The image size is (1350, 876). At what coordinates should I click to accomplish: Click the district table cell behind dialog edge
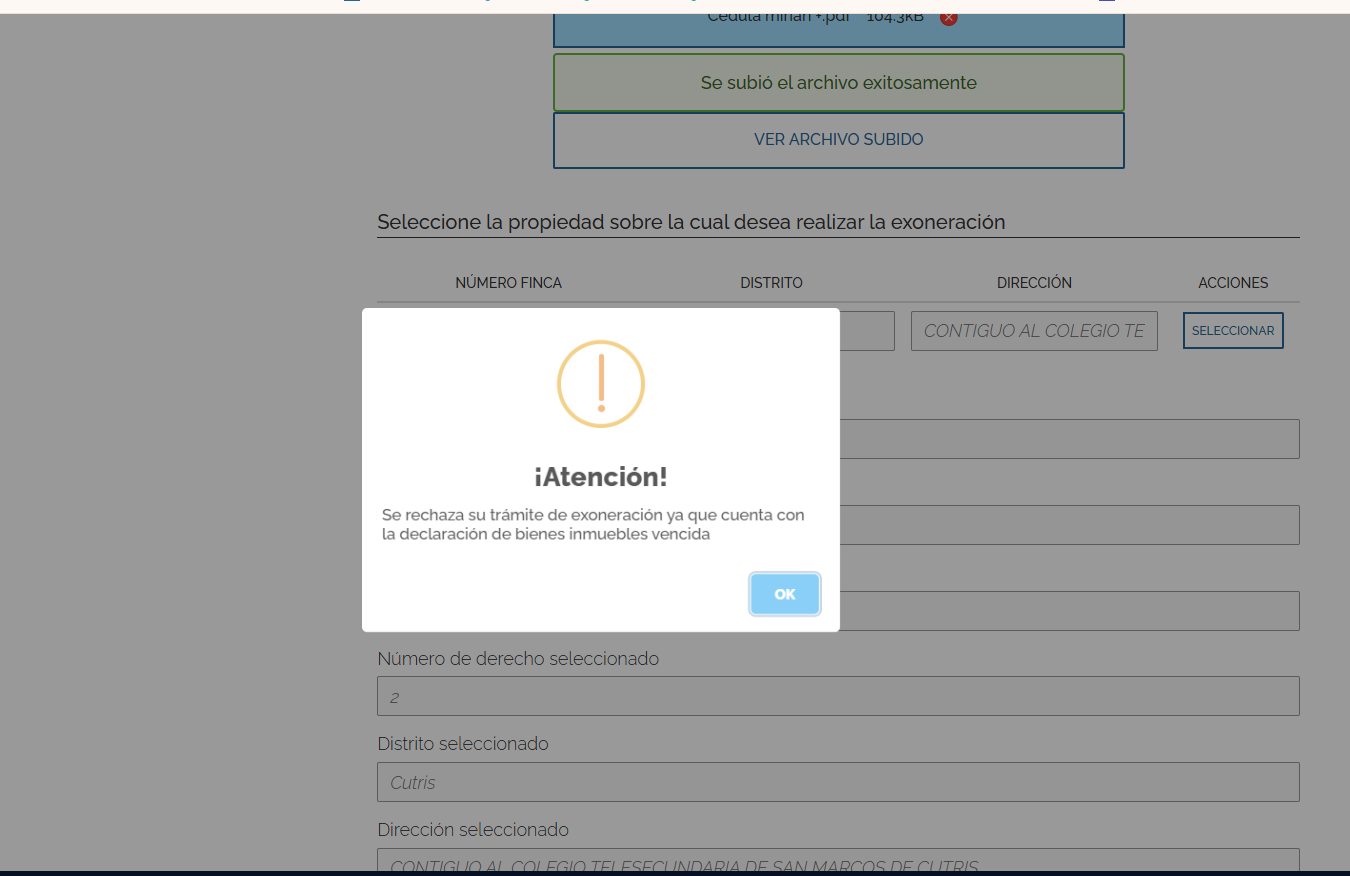pos(866,331)
